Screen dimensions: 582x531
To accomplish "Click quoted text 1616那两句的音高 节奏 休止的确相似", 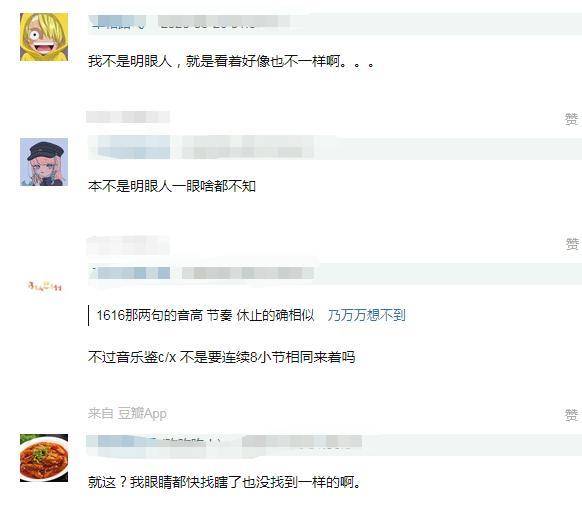I will click(205, 315).
